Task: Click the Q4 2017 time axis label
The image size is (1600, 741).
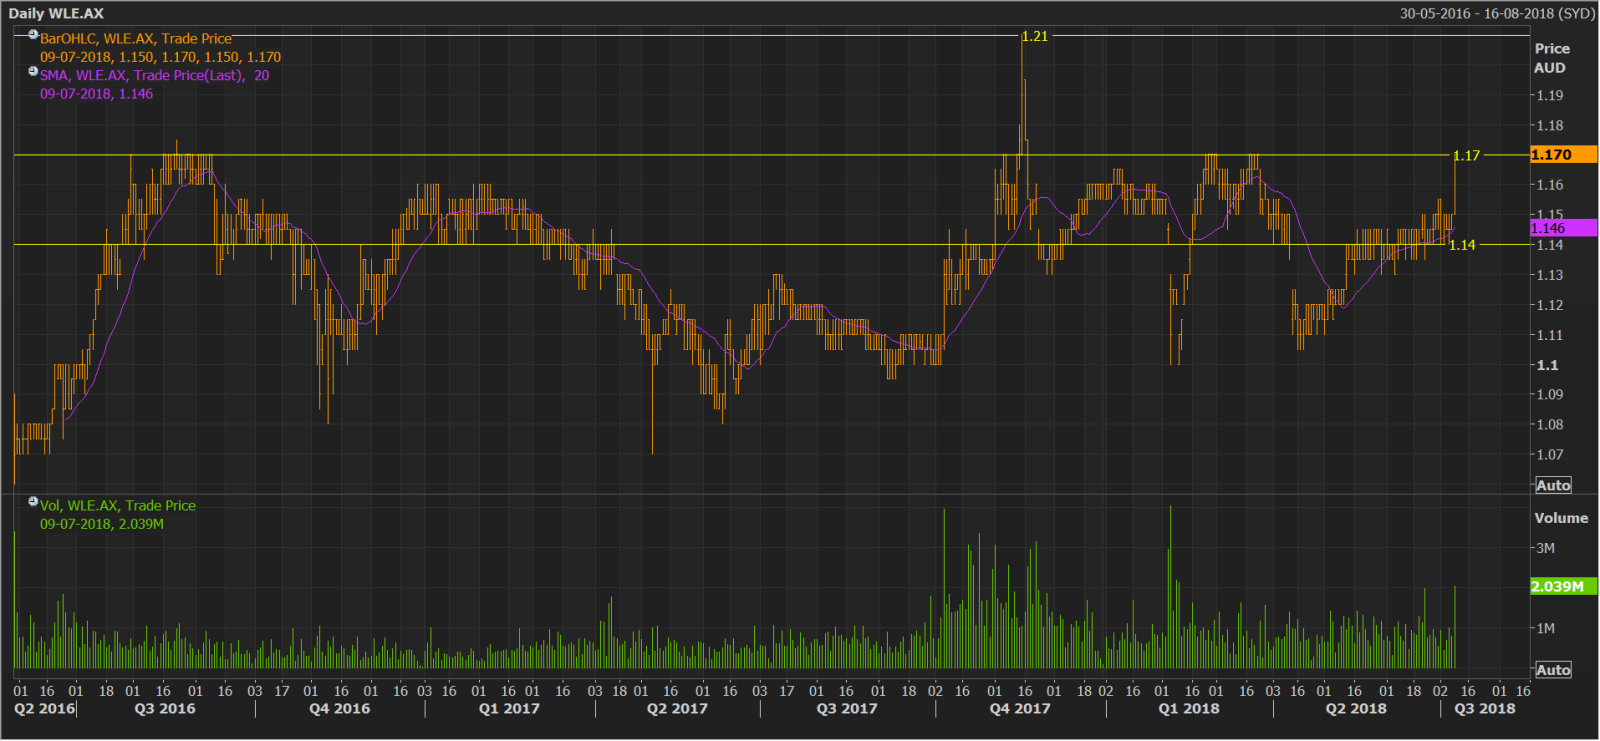Action: [x=1020, y=708]
